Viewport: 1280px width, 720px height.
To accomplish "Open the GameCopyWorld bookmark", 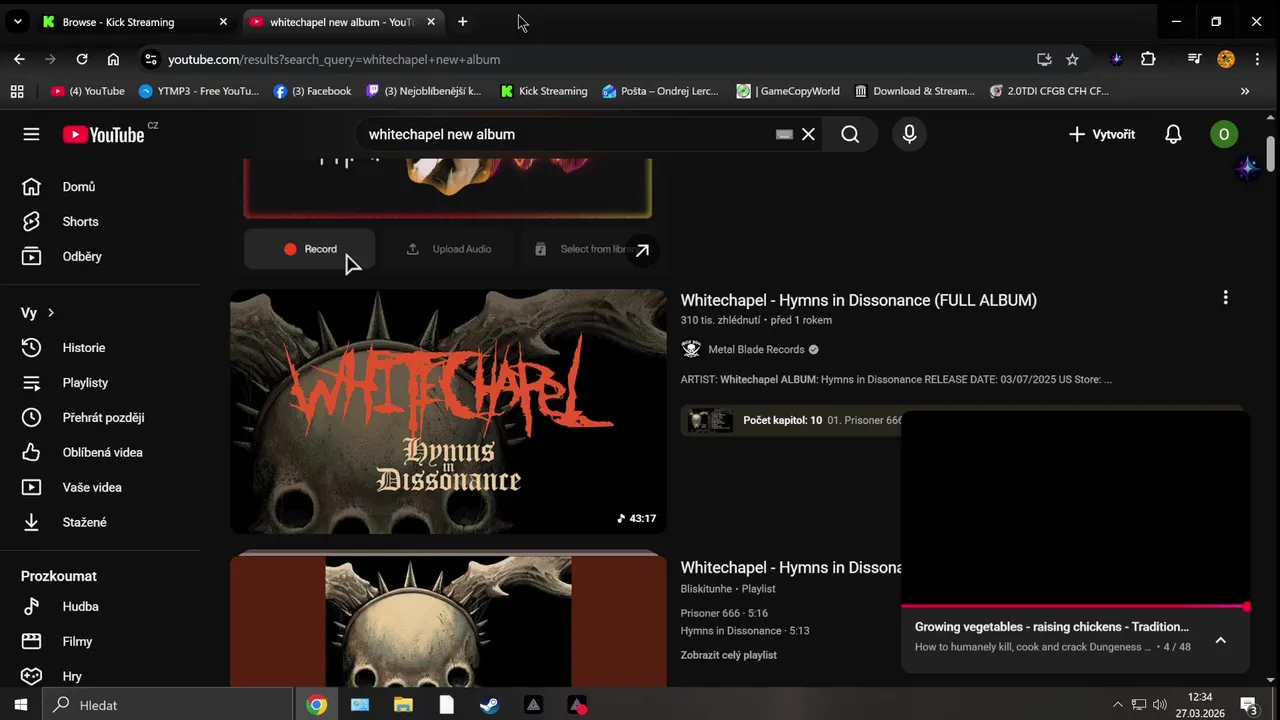I will (788, 91).
